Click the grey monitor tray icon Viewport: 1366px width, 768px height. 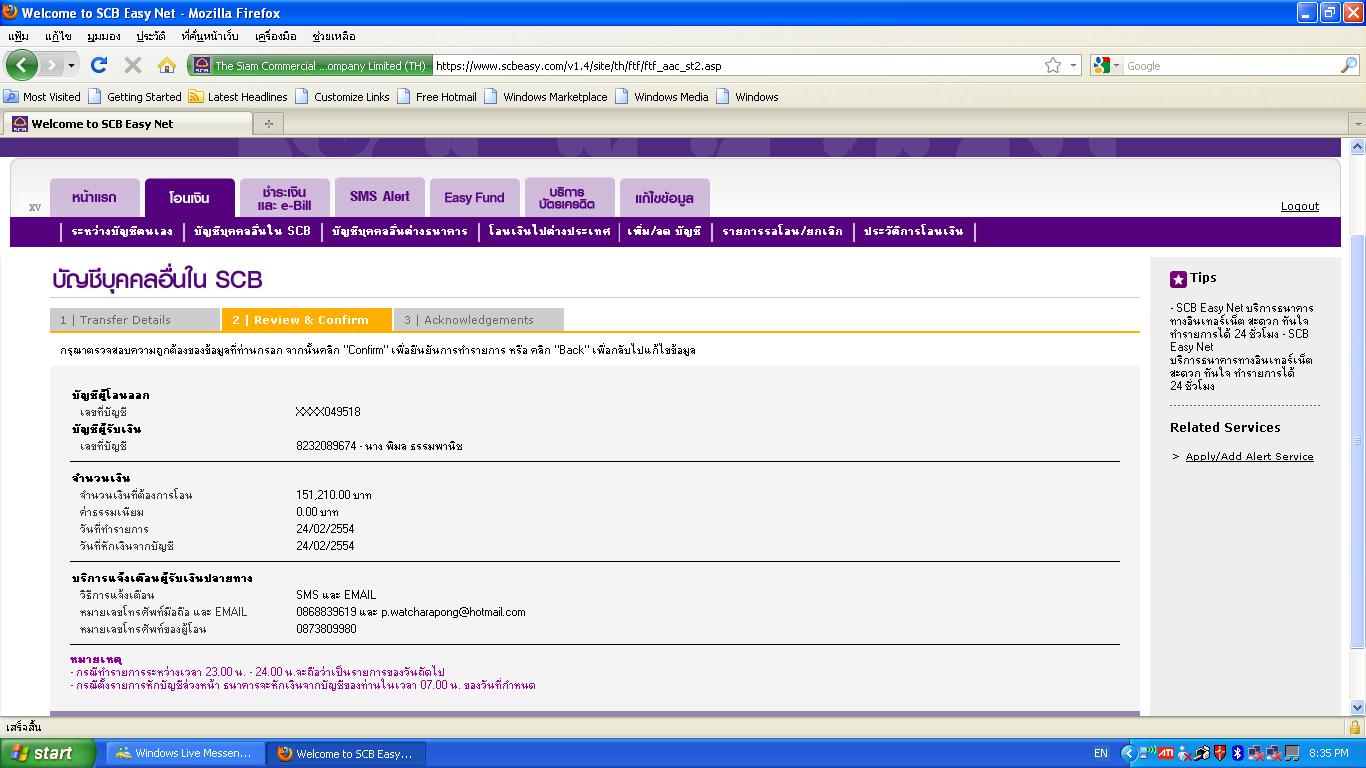click(1291, 753)
